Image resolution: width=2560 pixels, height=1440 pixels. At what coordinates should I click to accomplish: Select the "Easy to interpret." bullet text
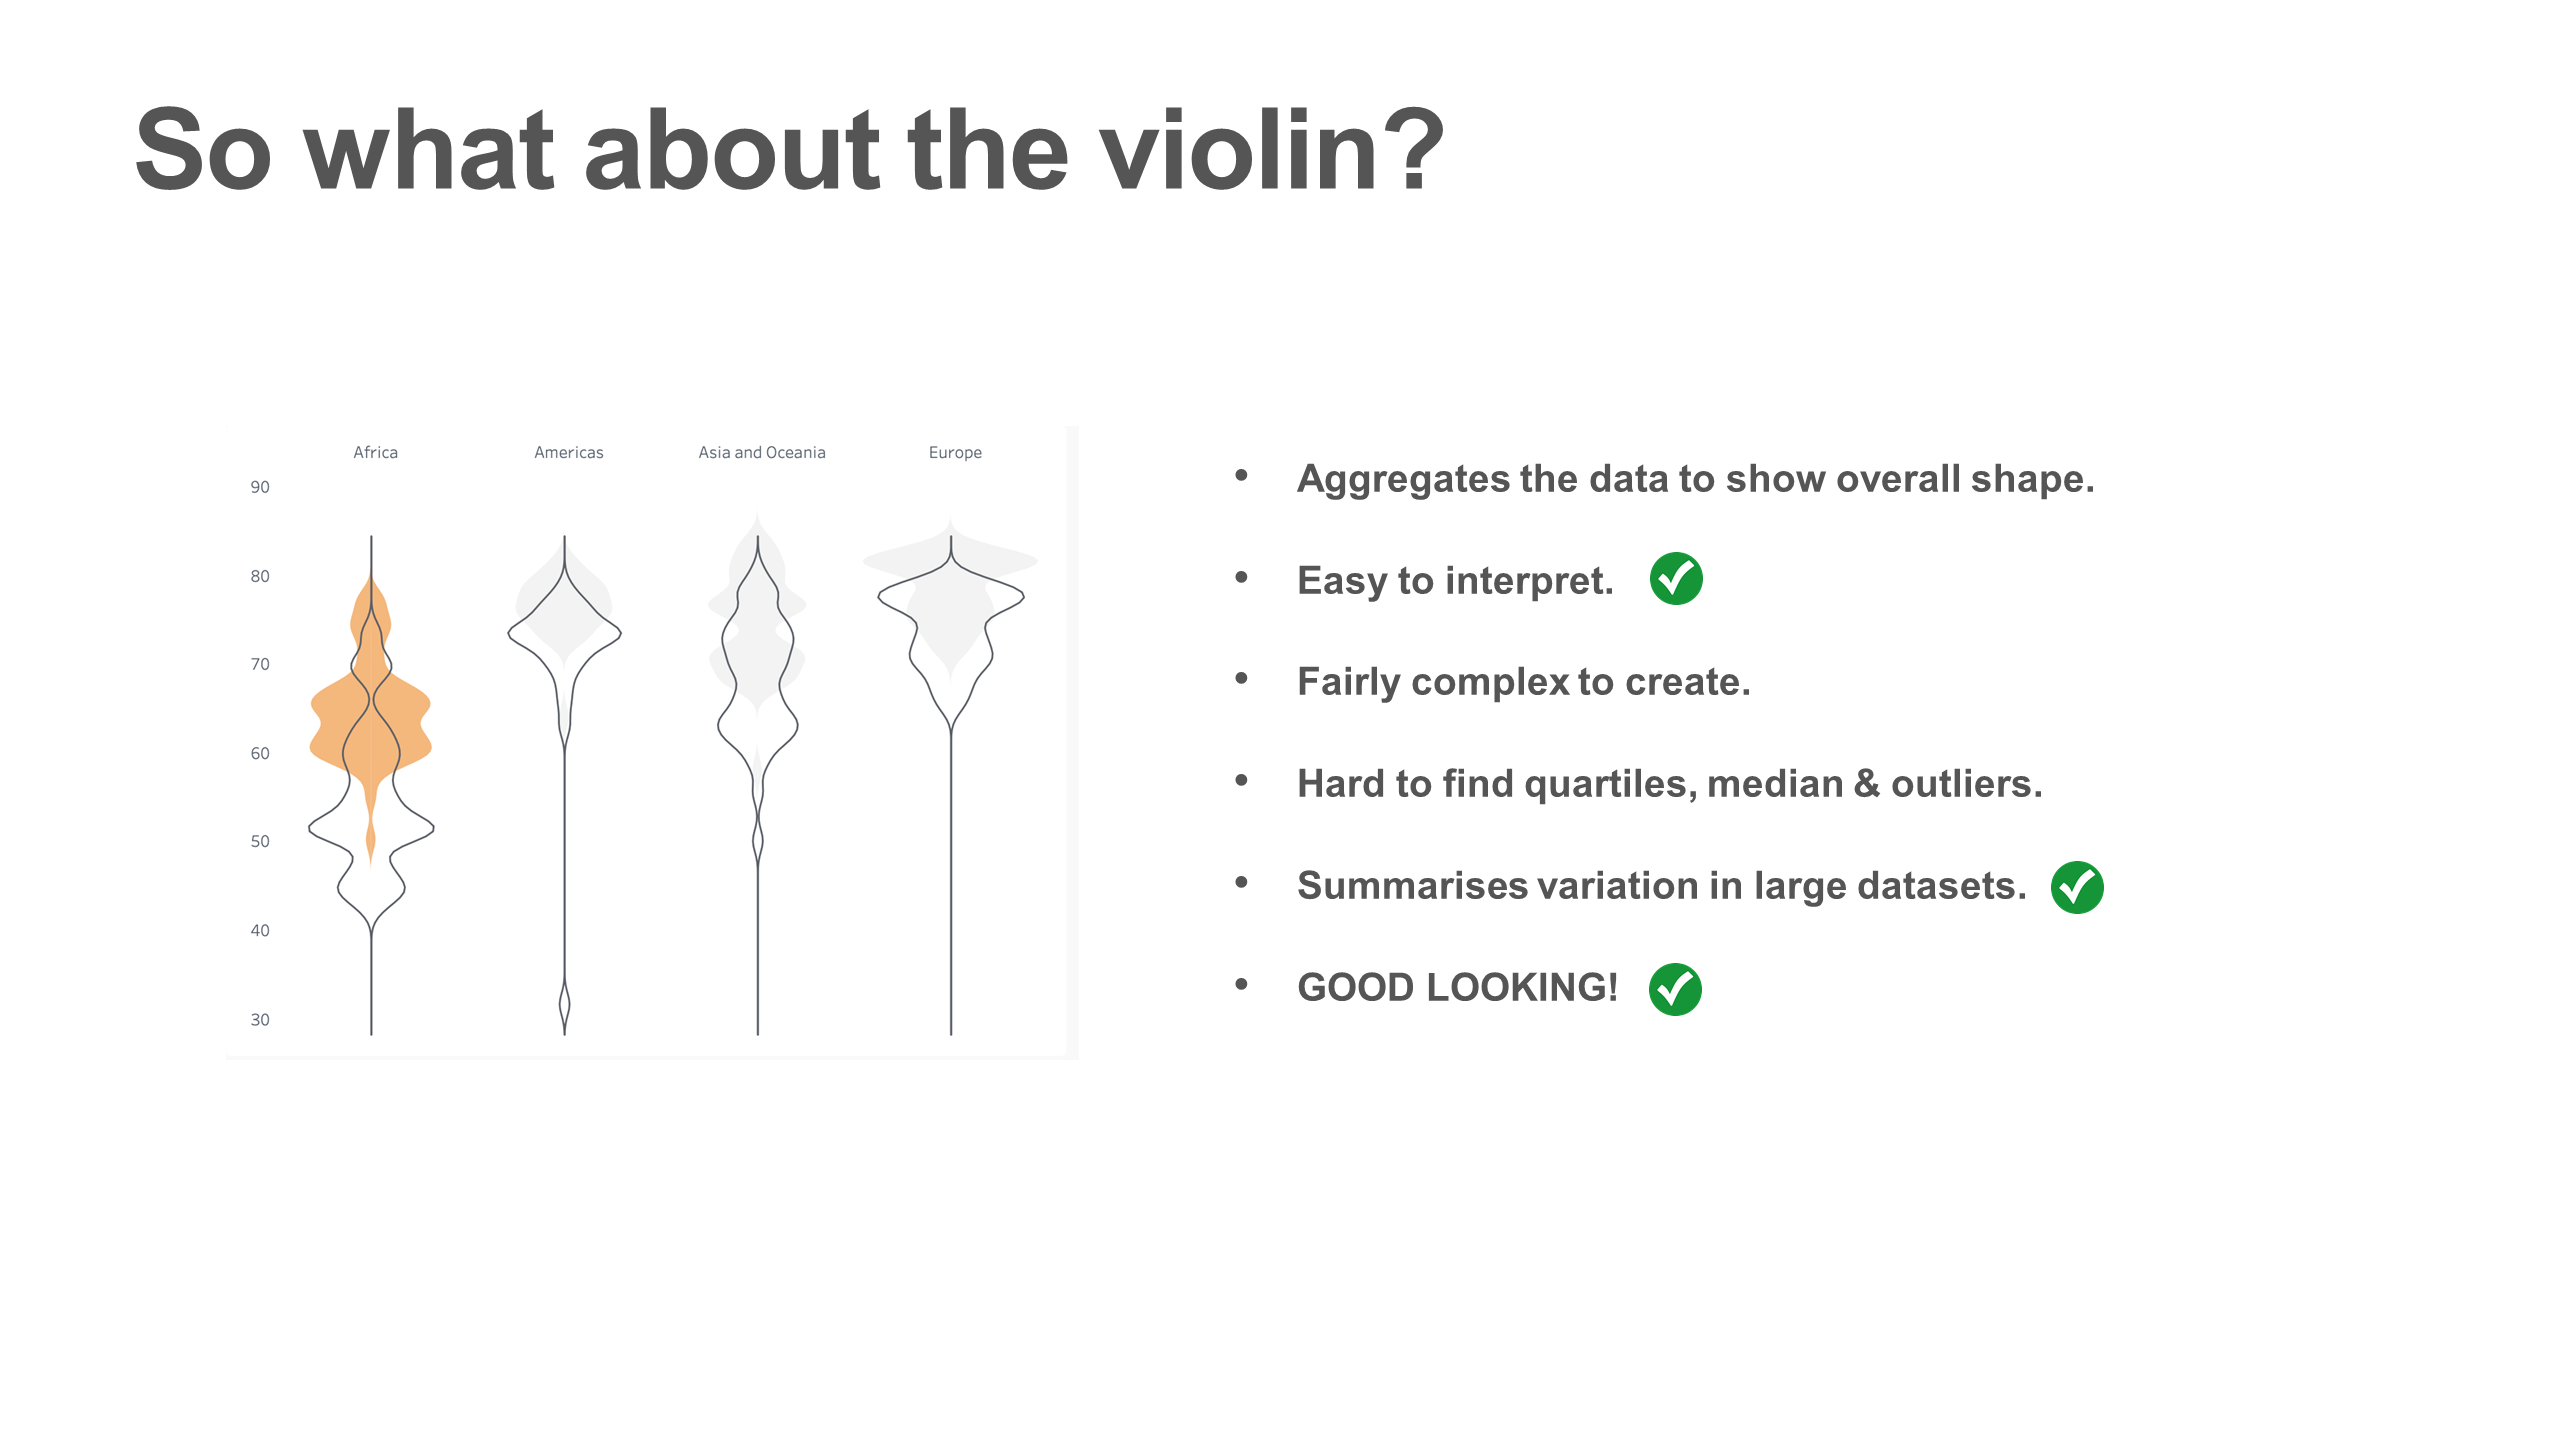(1455, 581)
